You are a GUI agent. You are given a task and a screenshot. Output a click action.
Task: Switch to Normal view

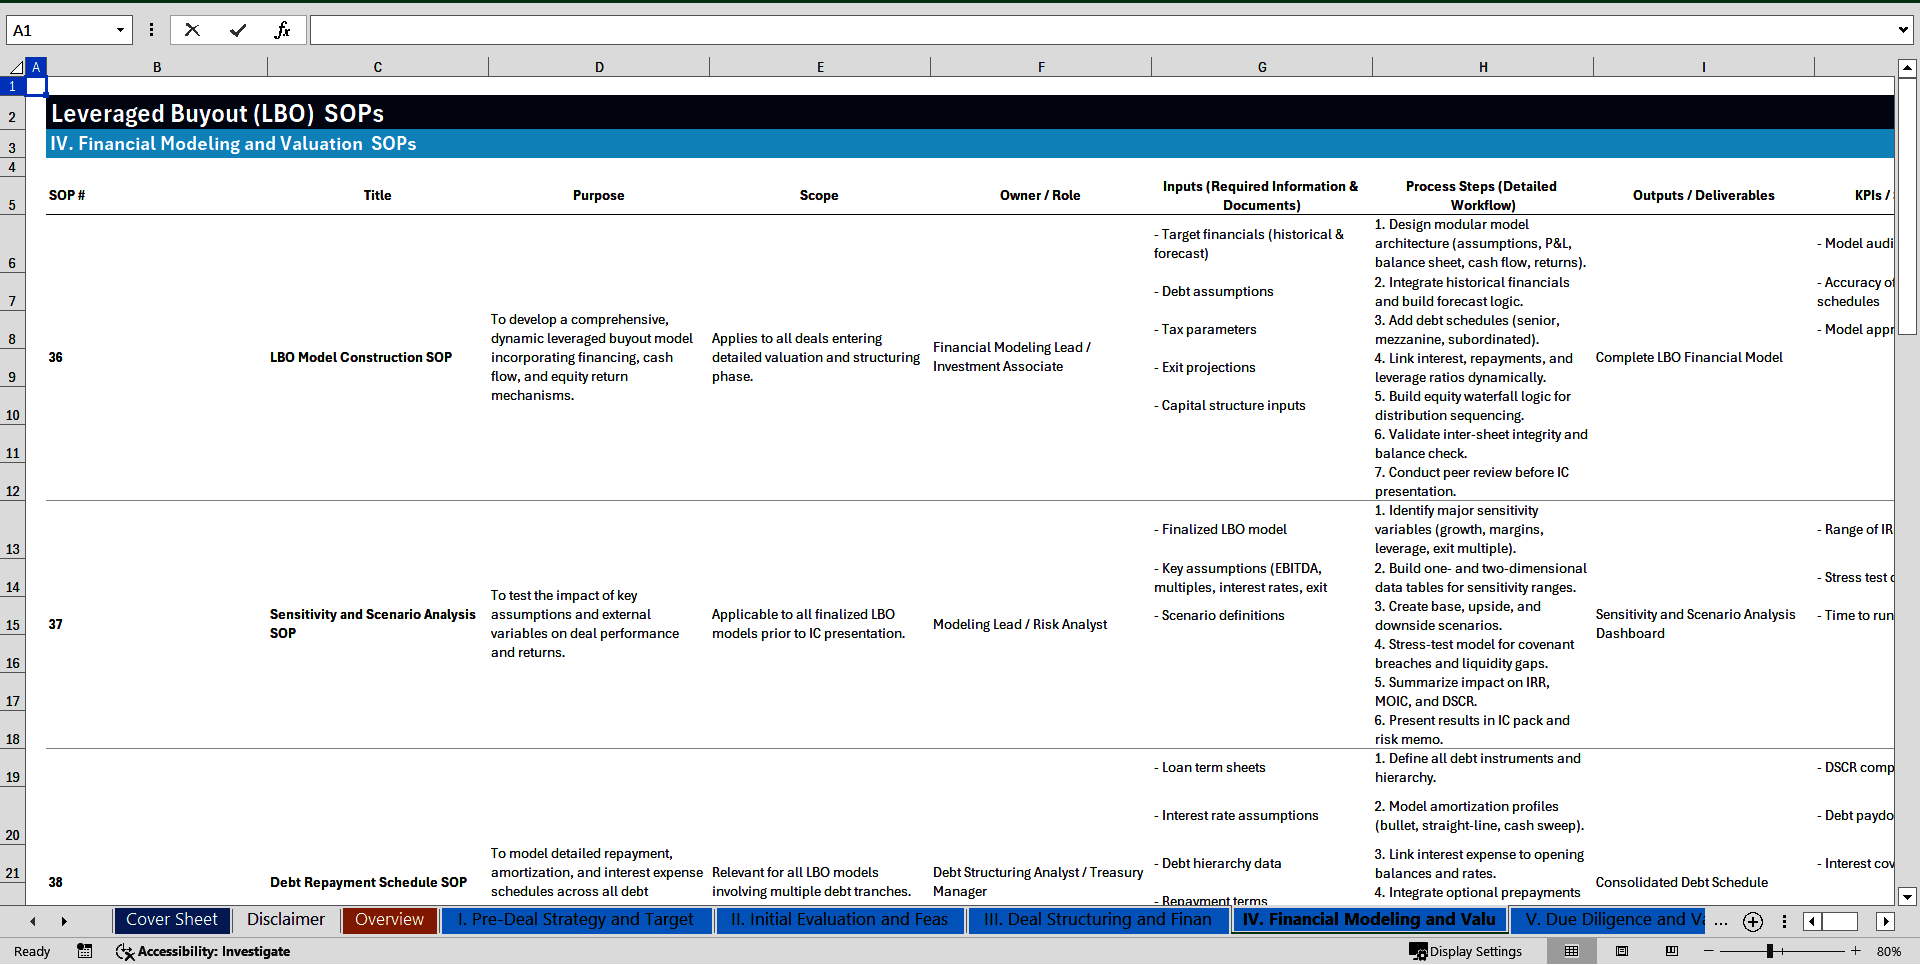(x=1571, y=951)
